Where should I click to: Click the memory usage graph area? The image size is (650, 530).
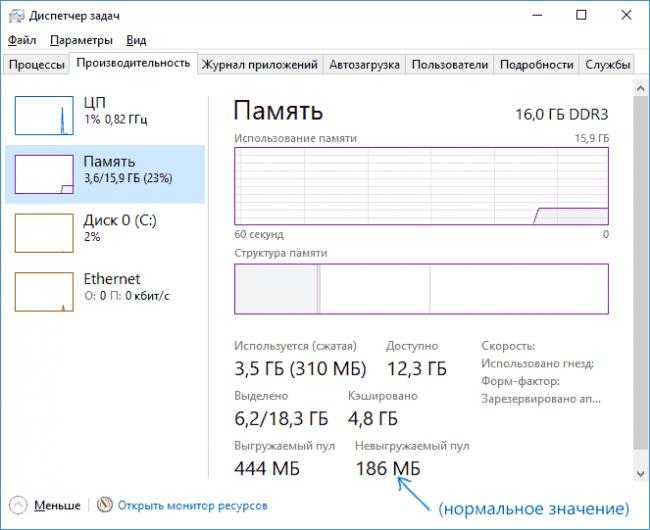[x=421, y=186]
